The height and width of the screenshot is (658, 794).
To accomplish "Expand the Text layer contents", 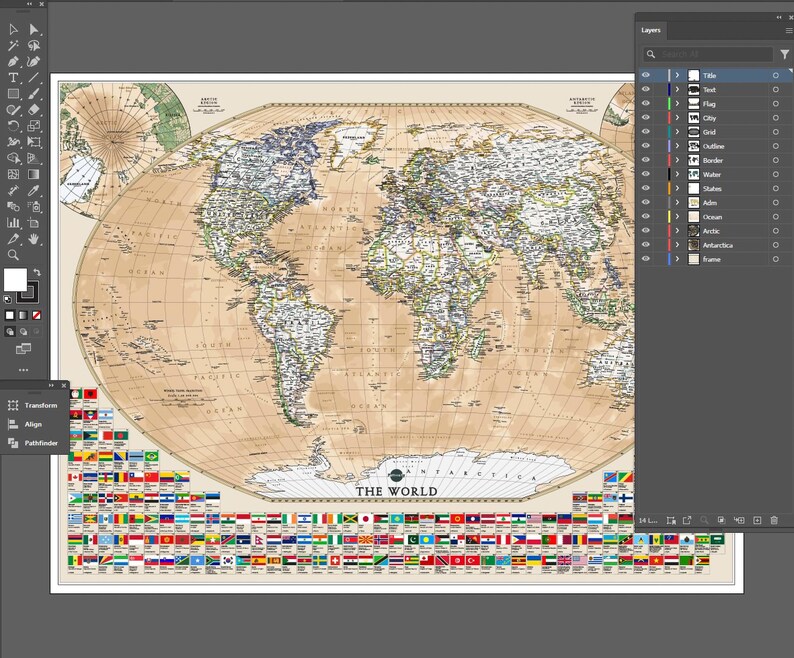I will point(677,89).
